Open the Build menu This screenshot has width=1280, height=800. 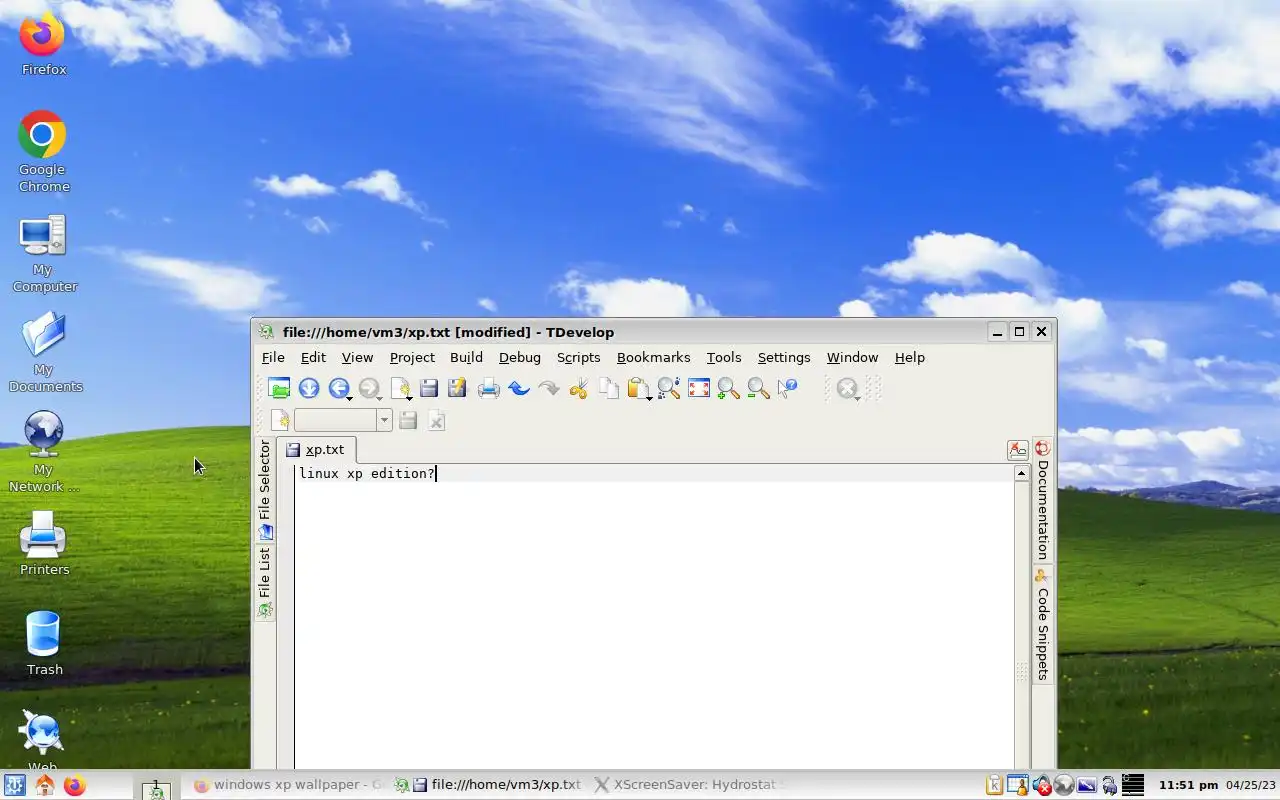pyautogui.click(x=466, y=357)
